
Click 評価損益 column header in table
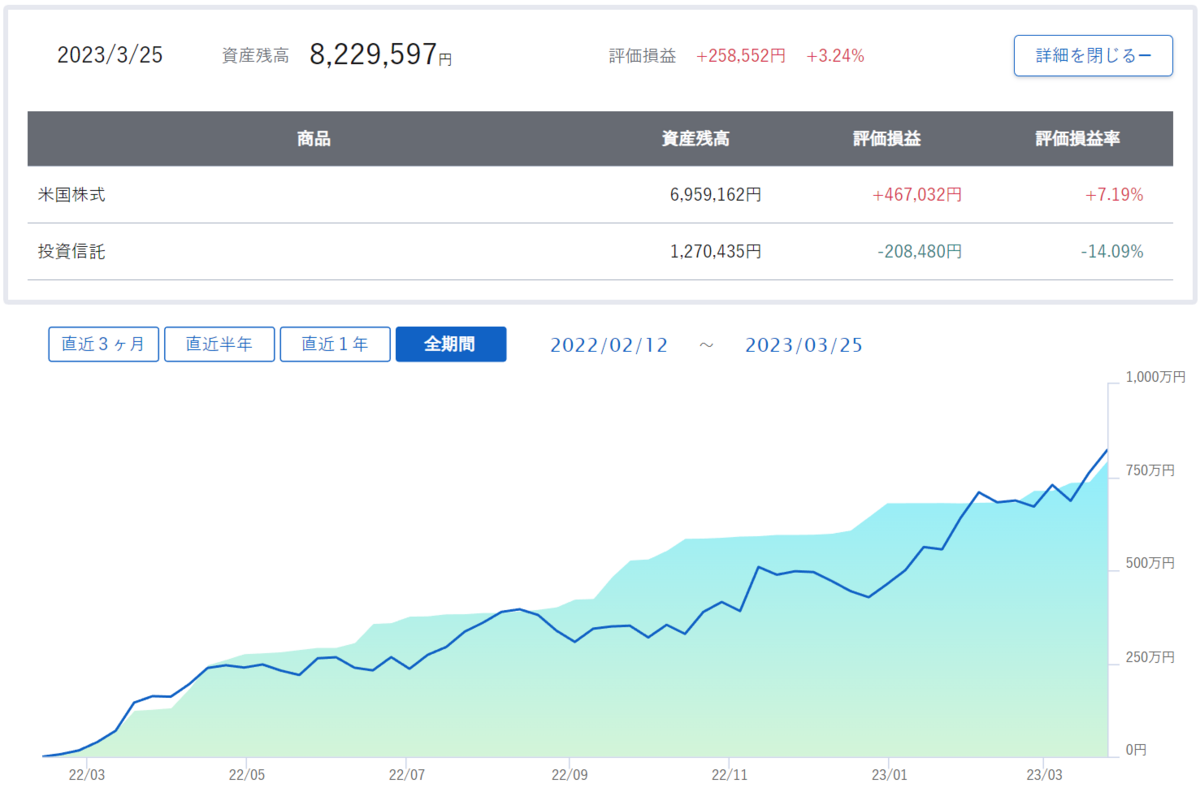(887, 139)
